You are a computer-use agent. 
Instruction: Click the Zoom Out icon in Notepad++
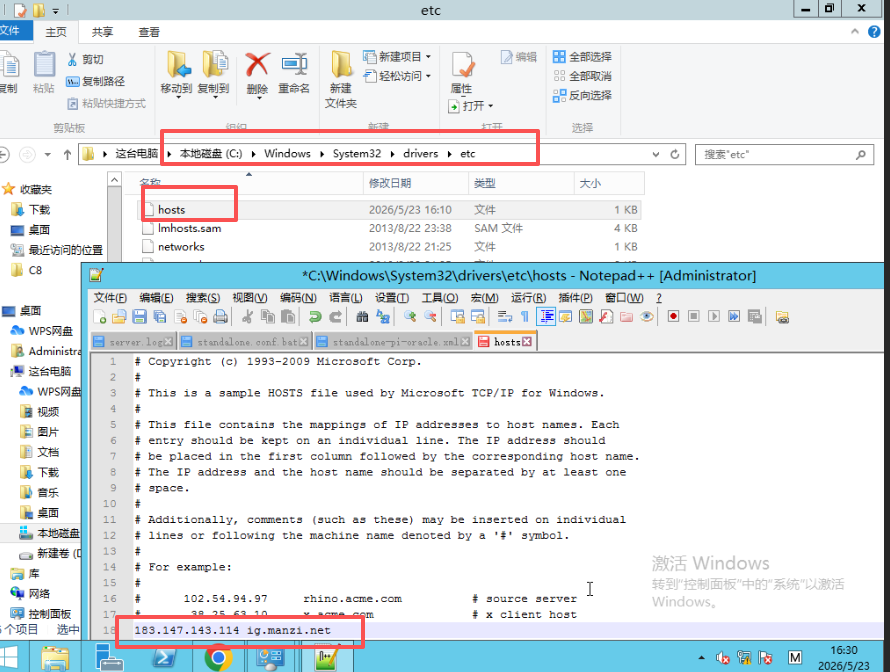click(430, 317)
